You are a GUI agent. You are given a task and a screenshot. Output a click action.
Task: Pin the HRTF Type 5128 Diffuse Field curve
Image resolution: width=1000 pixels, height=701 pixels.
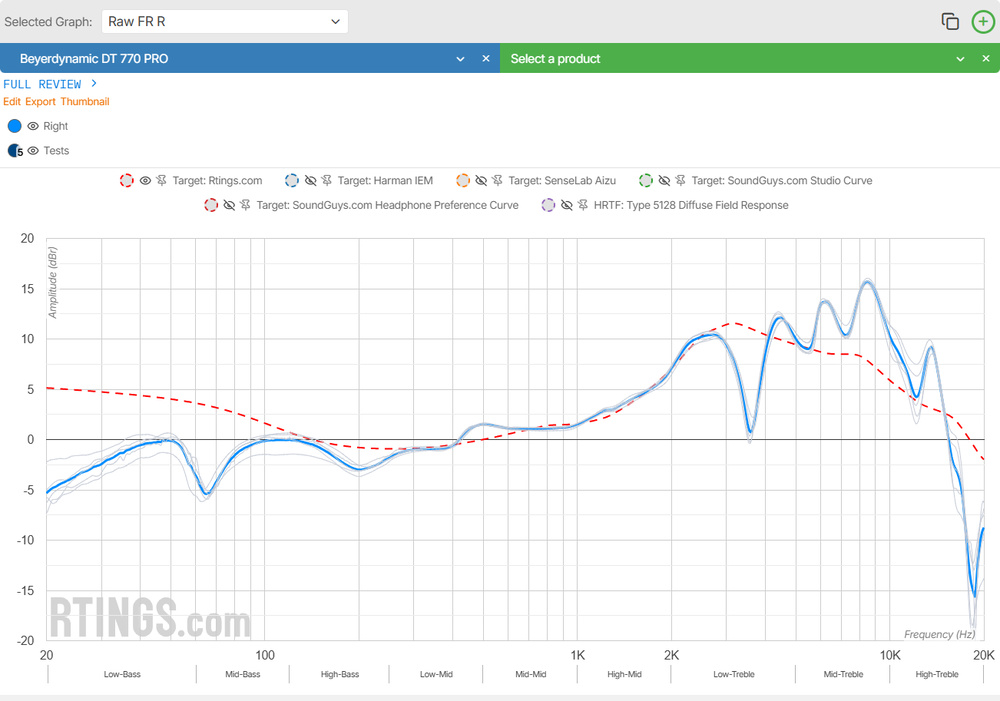click(581, 205)
